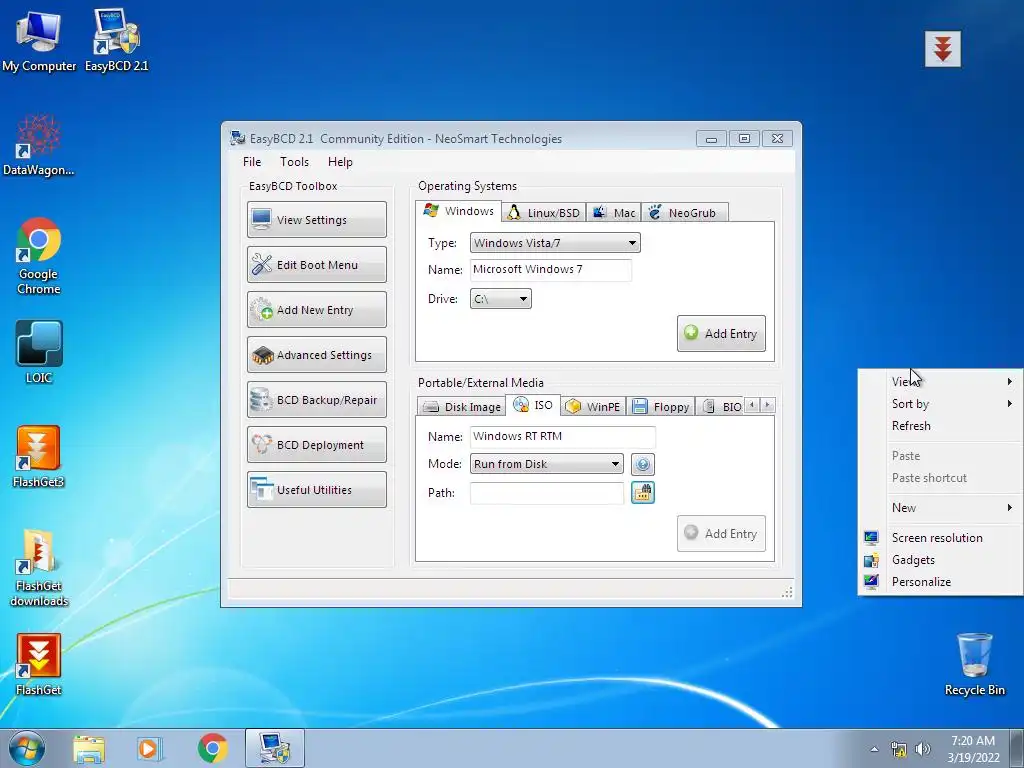1024x768 pixels.
Task: Open Windows Explorer from taskbar
Action: click(x=89, y=748)
